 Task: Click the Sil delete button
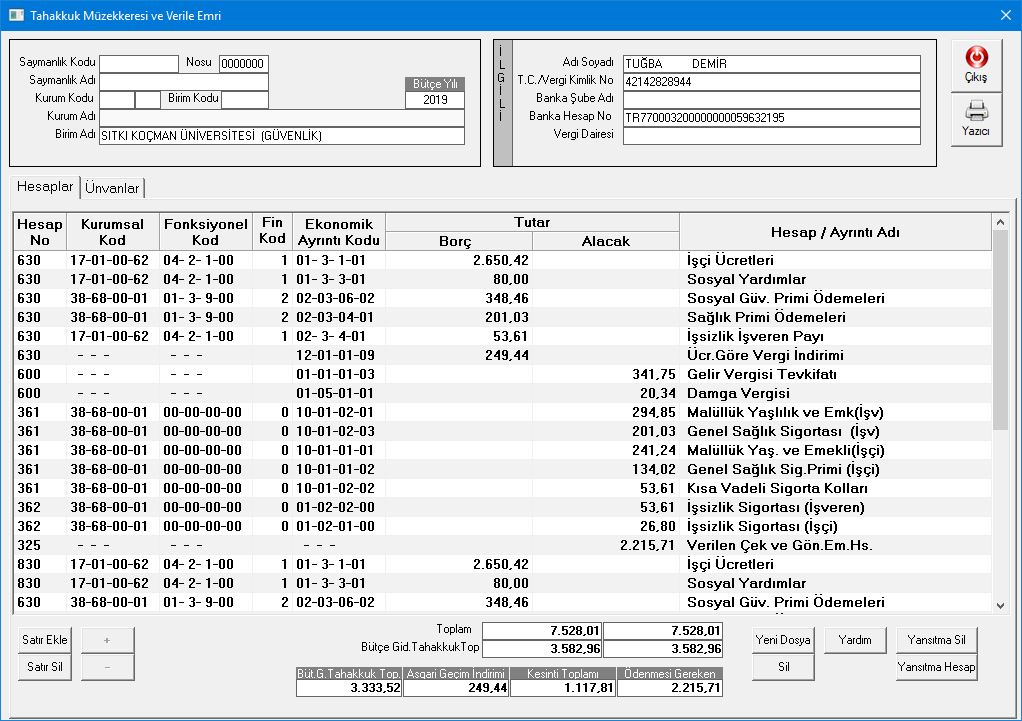(783, 668)
